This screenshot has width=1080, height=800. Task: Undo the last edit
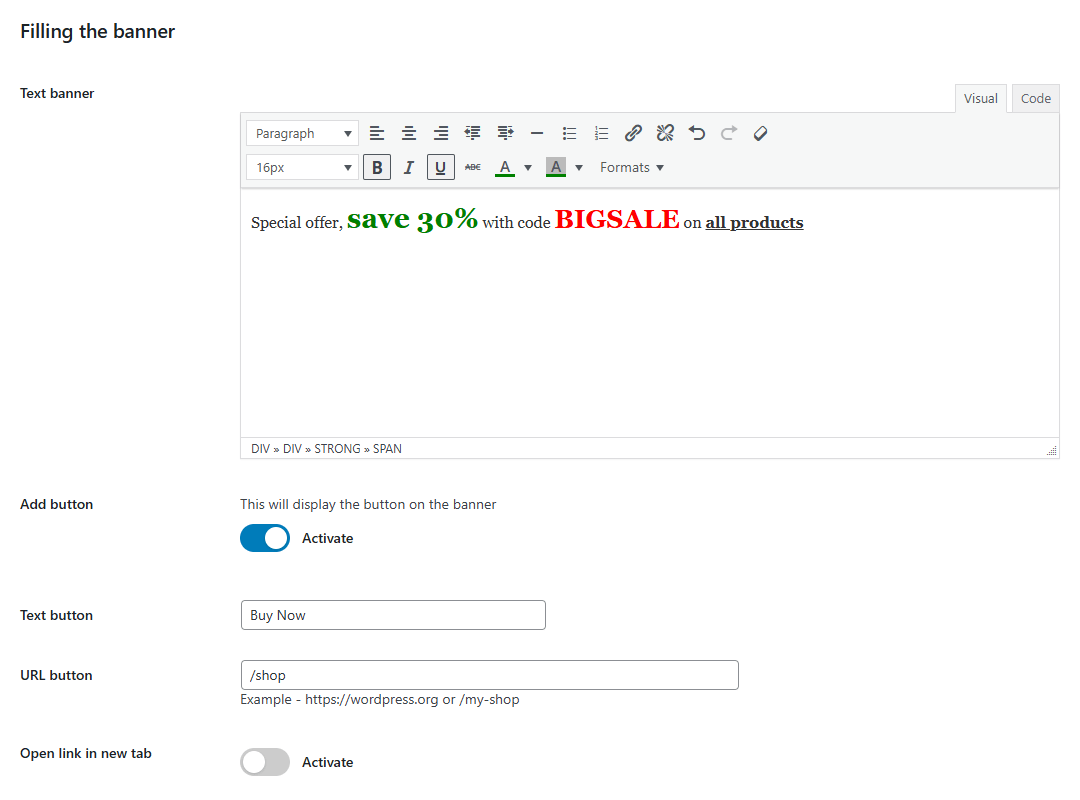point(697,133)
